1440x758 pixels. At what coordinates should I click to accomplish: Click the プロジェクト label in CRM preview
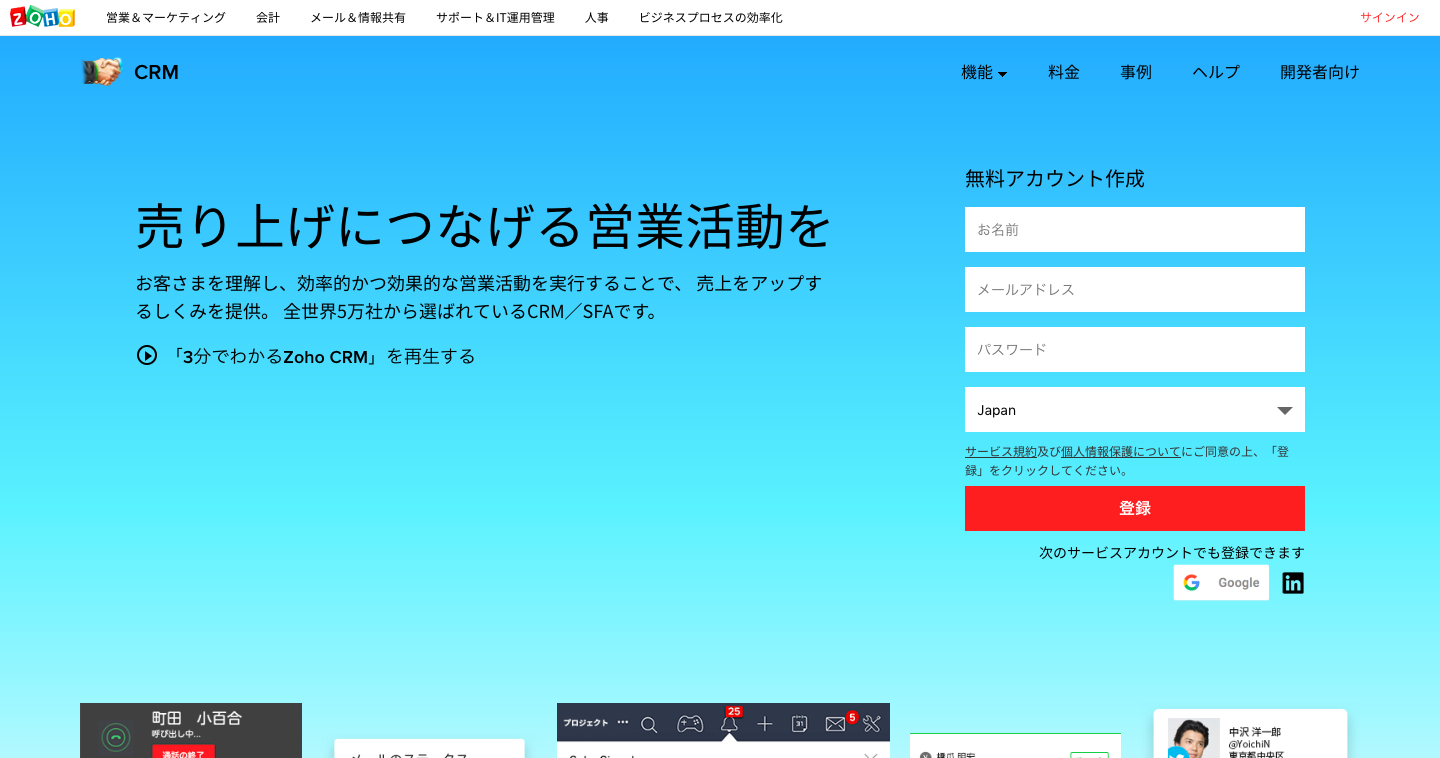tap(586, 722)
